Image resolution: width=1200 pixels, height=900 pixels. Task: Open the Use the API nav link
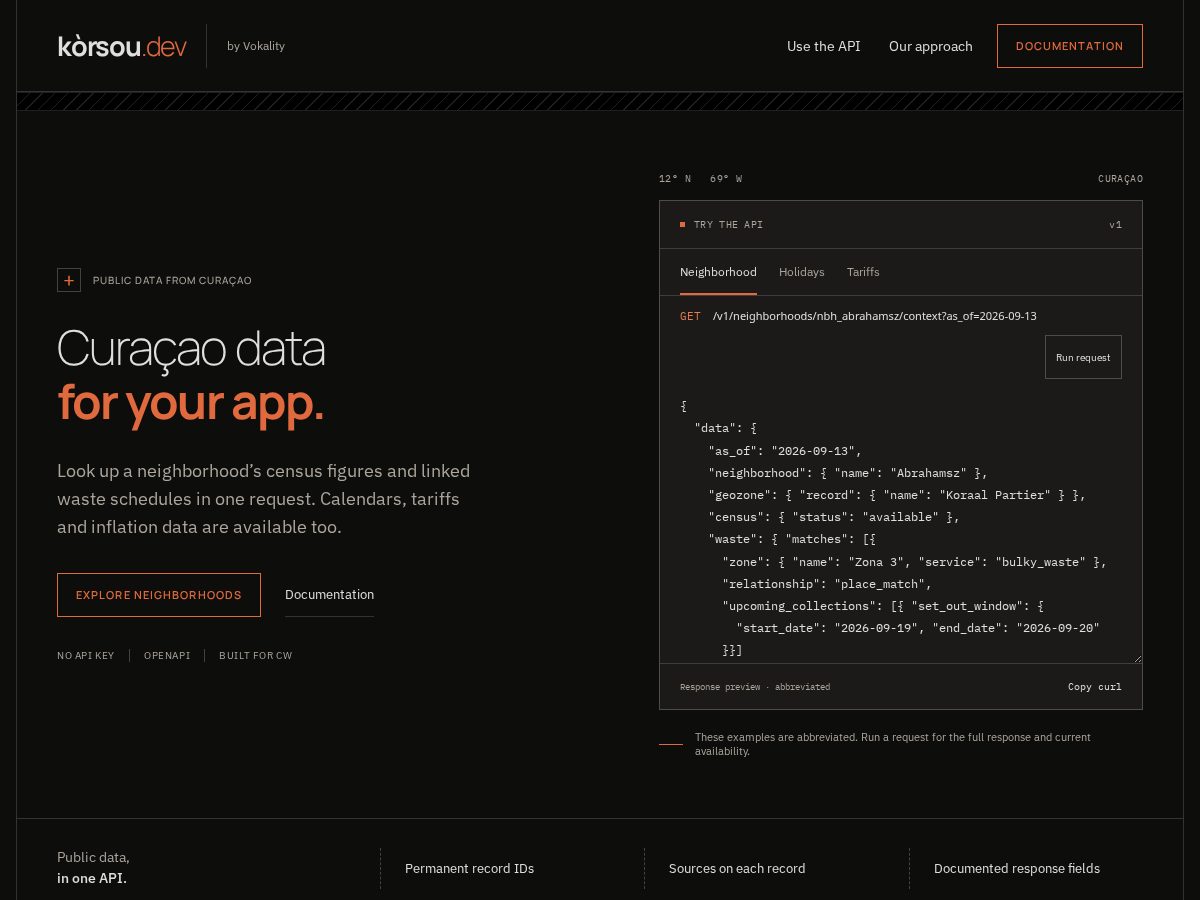click(823, 46)
